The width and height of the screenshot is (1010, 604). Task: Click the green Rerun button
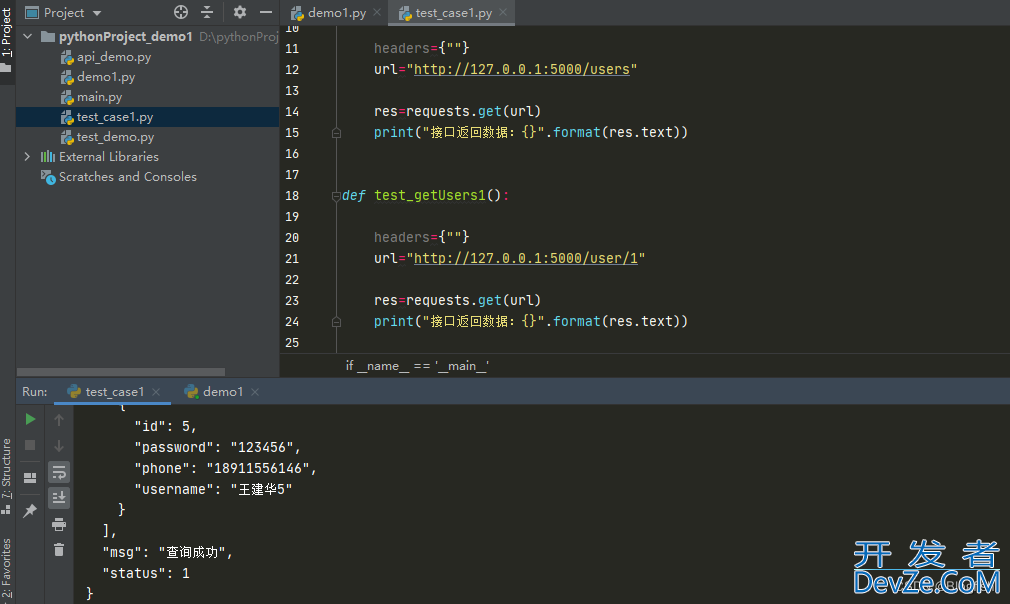[x=30, y=419]
